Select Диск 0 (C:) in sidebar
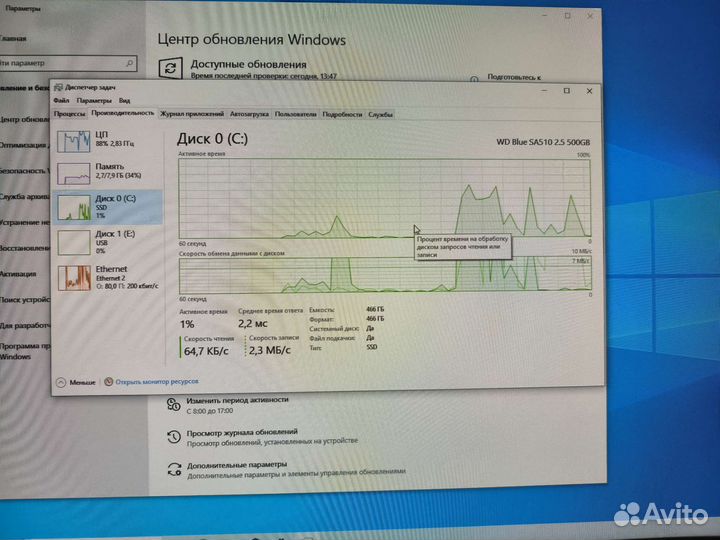 [x=108, y=207]
